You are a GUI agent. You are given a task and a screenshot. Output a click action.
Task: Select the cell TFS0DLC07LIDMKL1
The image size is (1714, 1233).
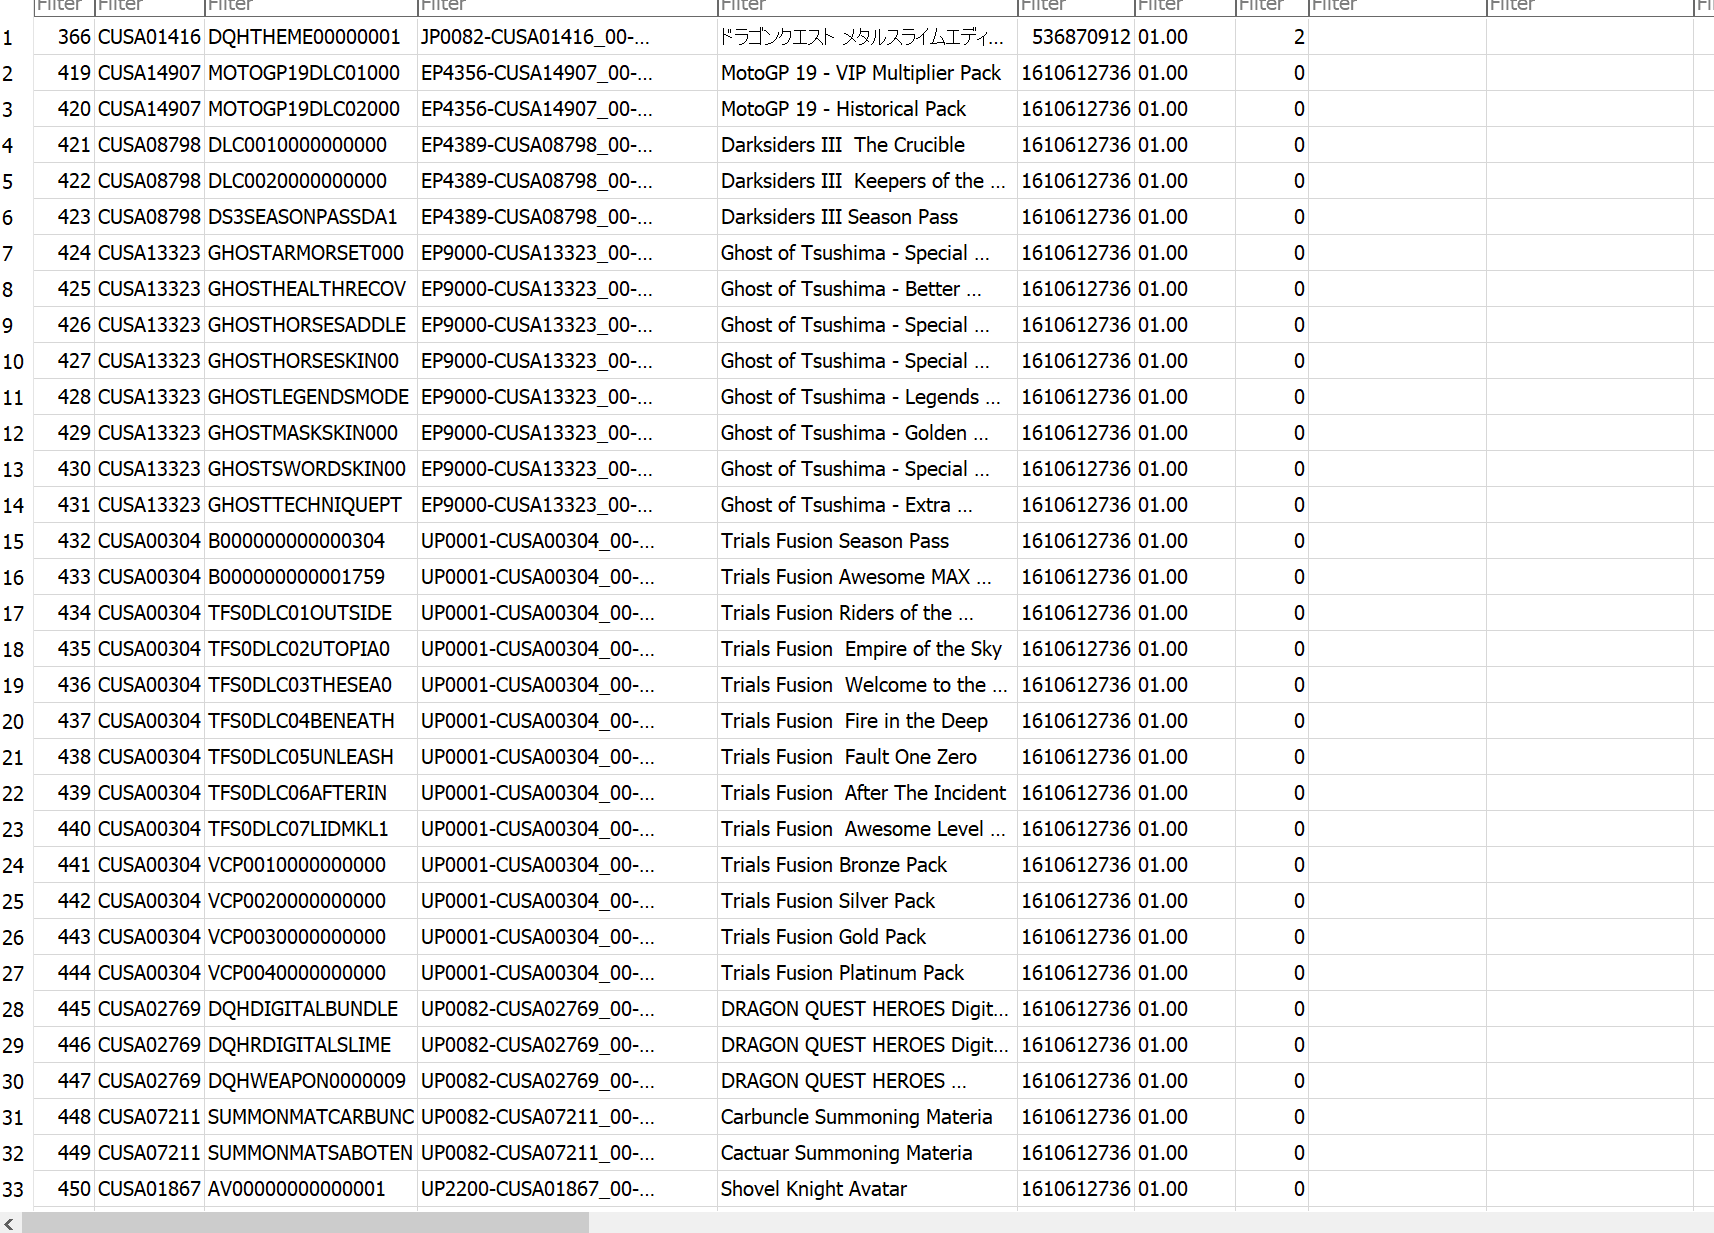[x=311, y=829]
